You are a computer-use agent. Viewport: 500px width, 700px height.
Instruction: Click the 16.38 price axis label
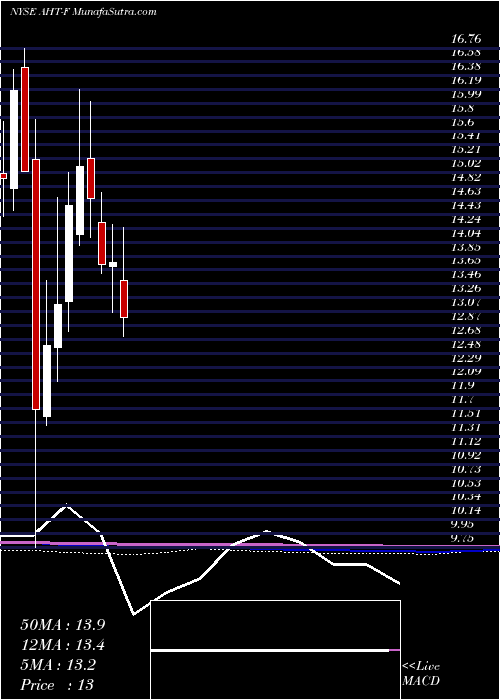(x=466, y=66)
